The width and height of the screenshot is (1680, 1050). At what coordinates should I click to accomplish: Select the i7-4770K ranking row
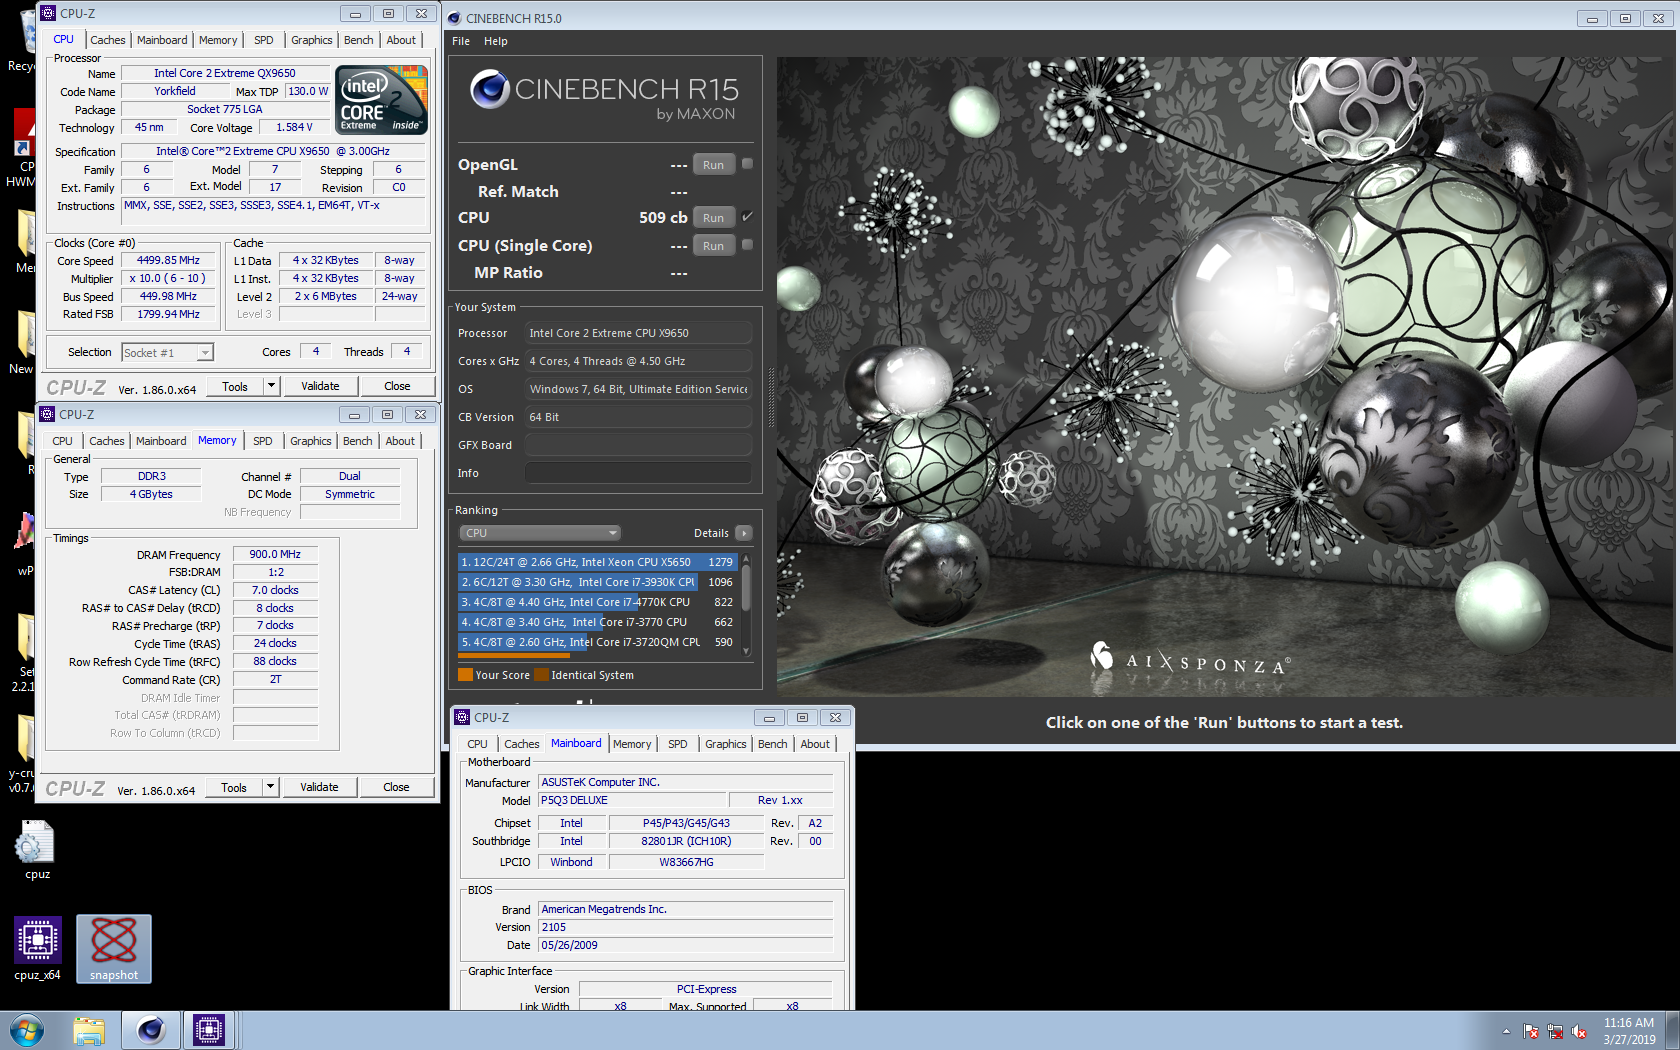pyautogui.click(x=597, y=602)
